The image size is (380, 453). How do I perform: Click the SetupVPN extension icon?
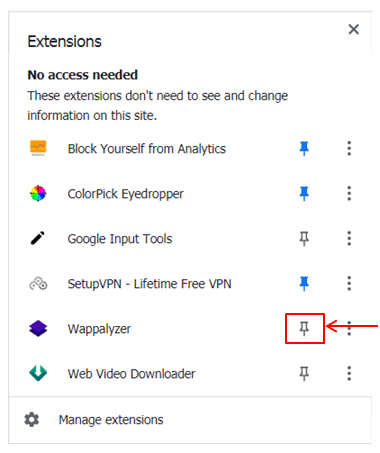click(38, 284)
